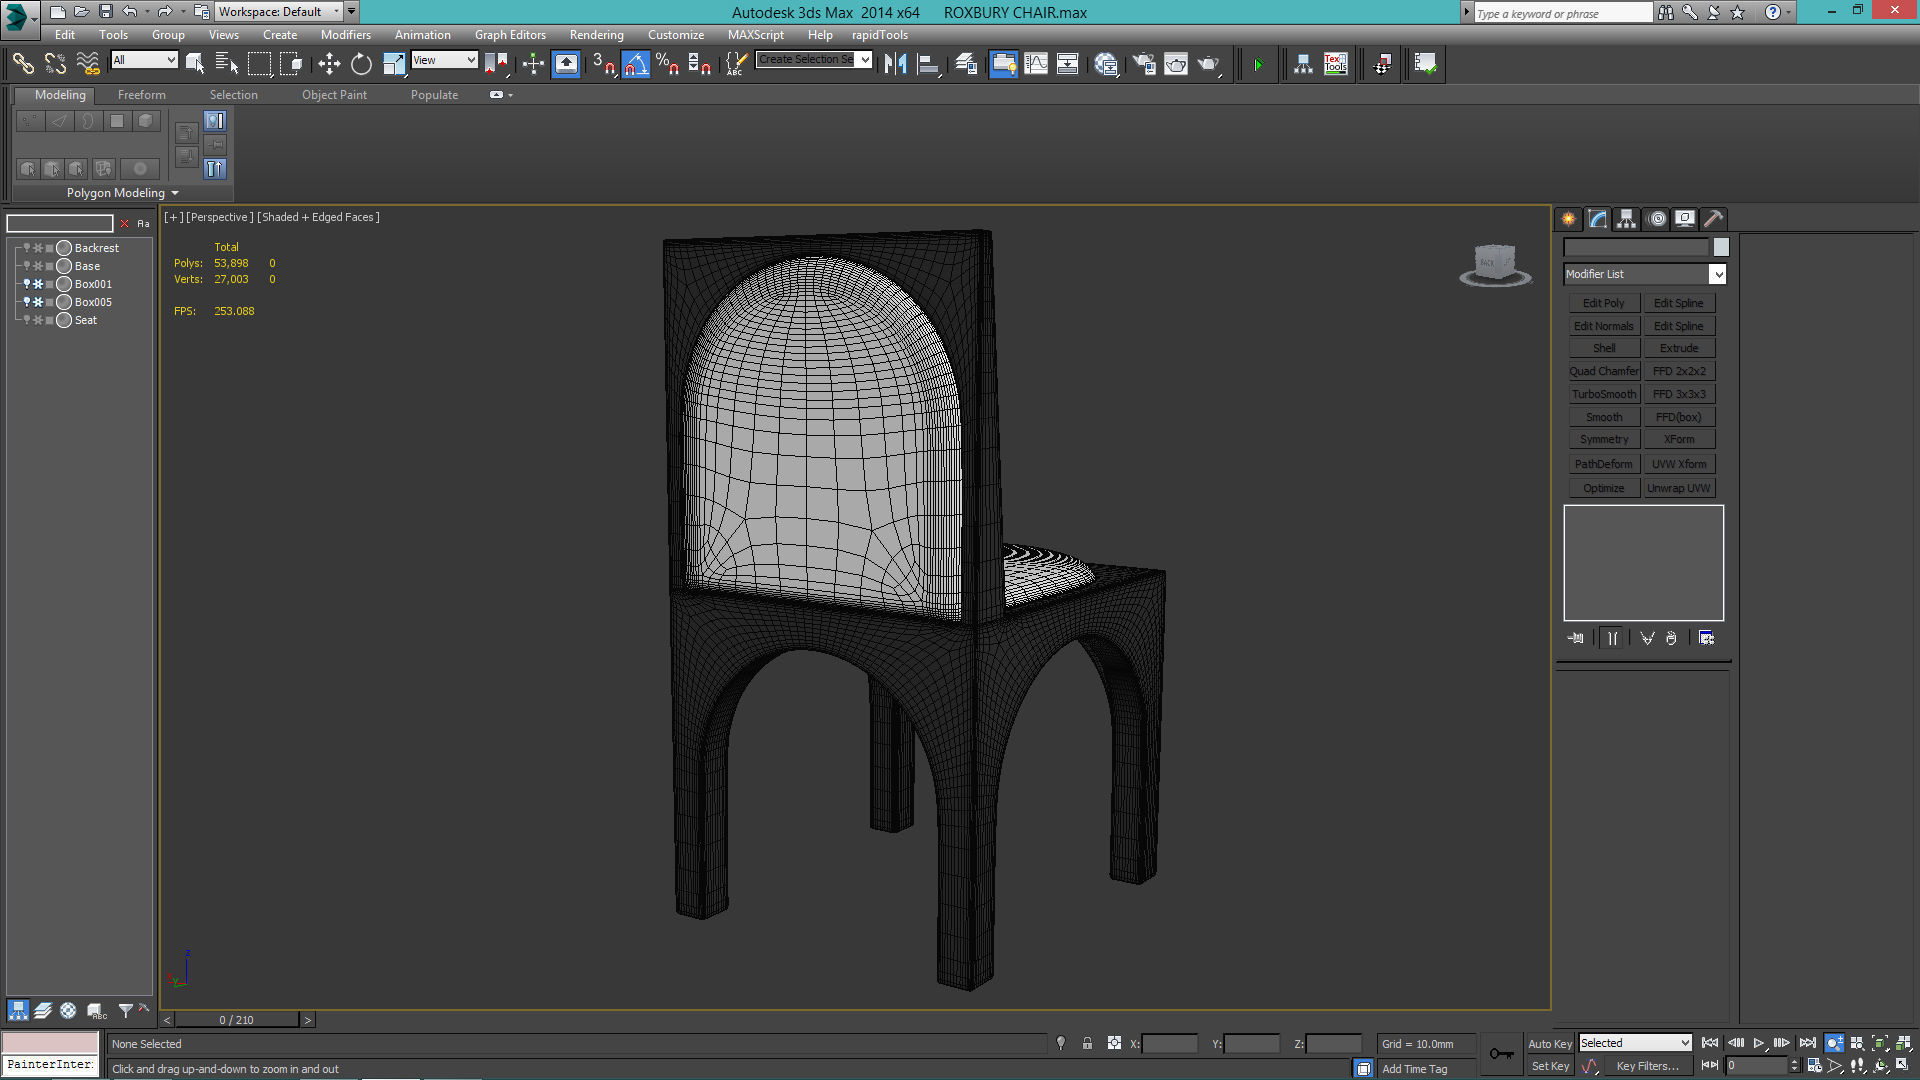Open the Rendering menu
Viewport: 1920px width, 1080px height.
[x=597, y=35]
